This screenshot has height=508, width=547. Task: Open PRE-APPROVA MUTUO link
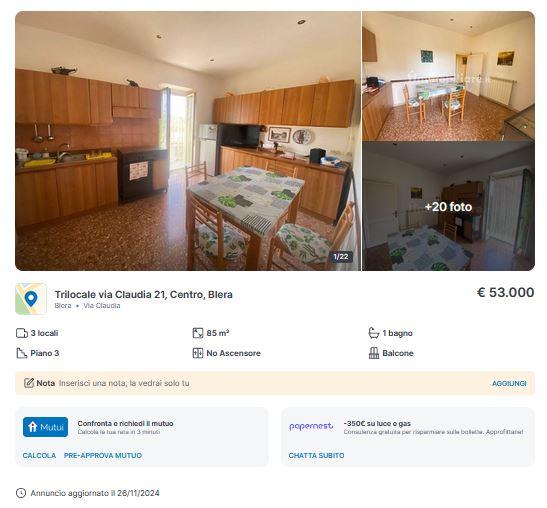pos(103,456)
